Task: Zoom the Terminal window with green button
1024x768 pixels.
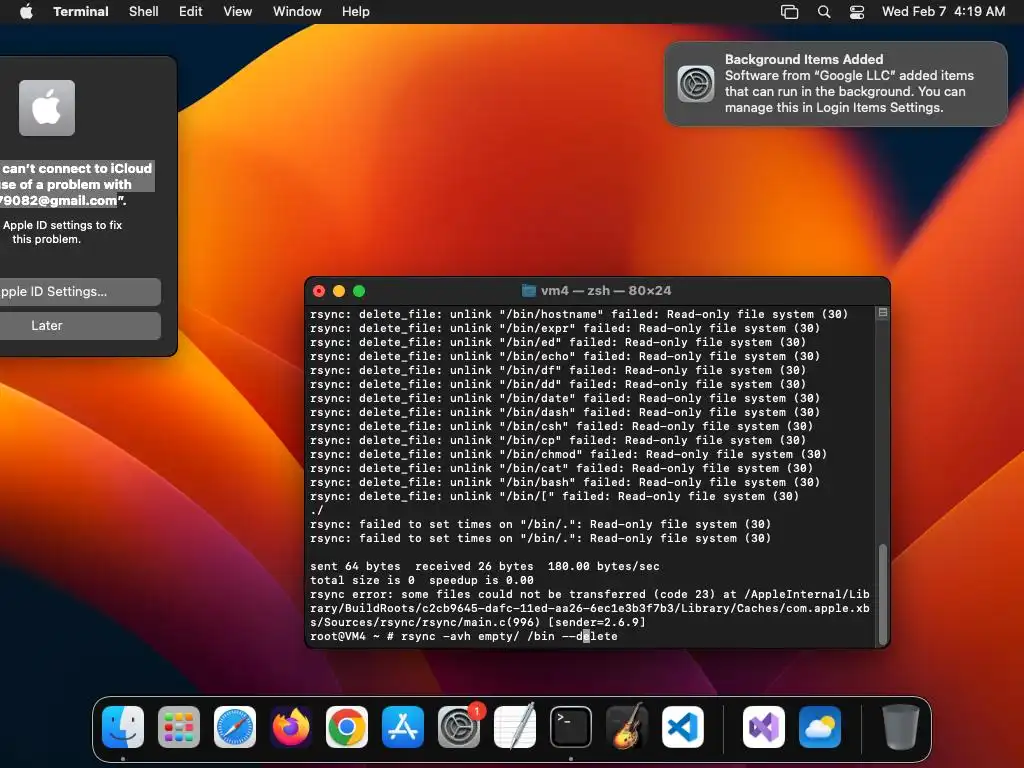Action: pyautogui.click(x=359, y=291)
